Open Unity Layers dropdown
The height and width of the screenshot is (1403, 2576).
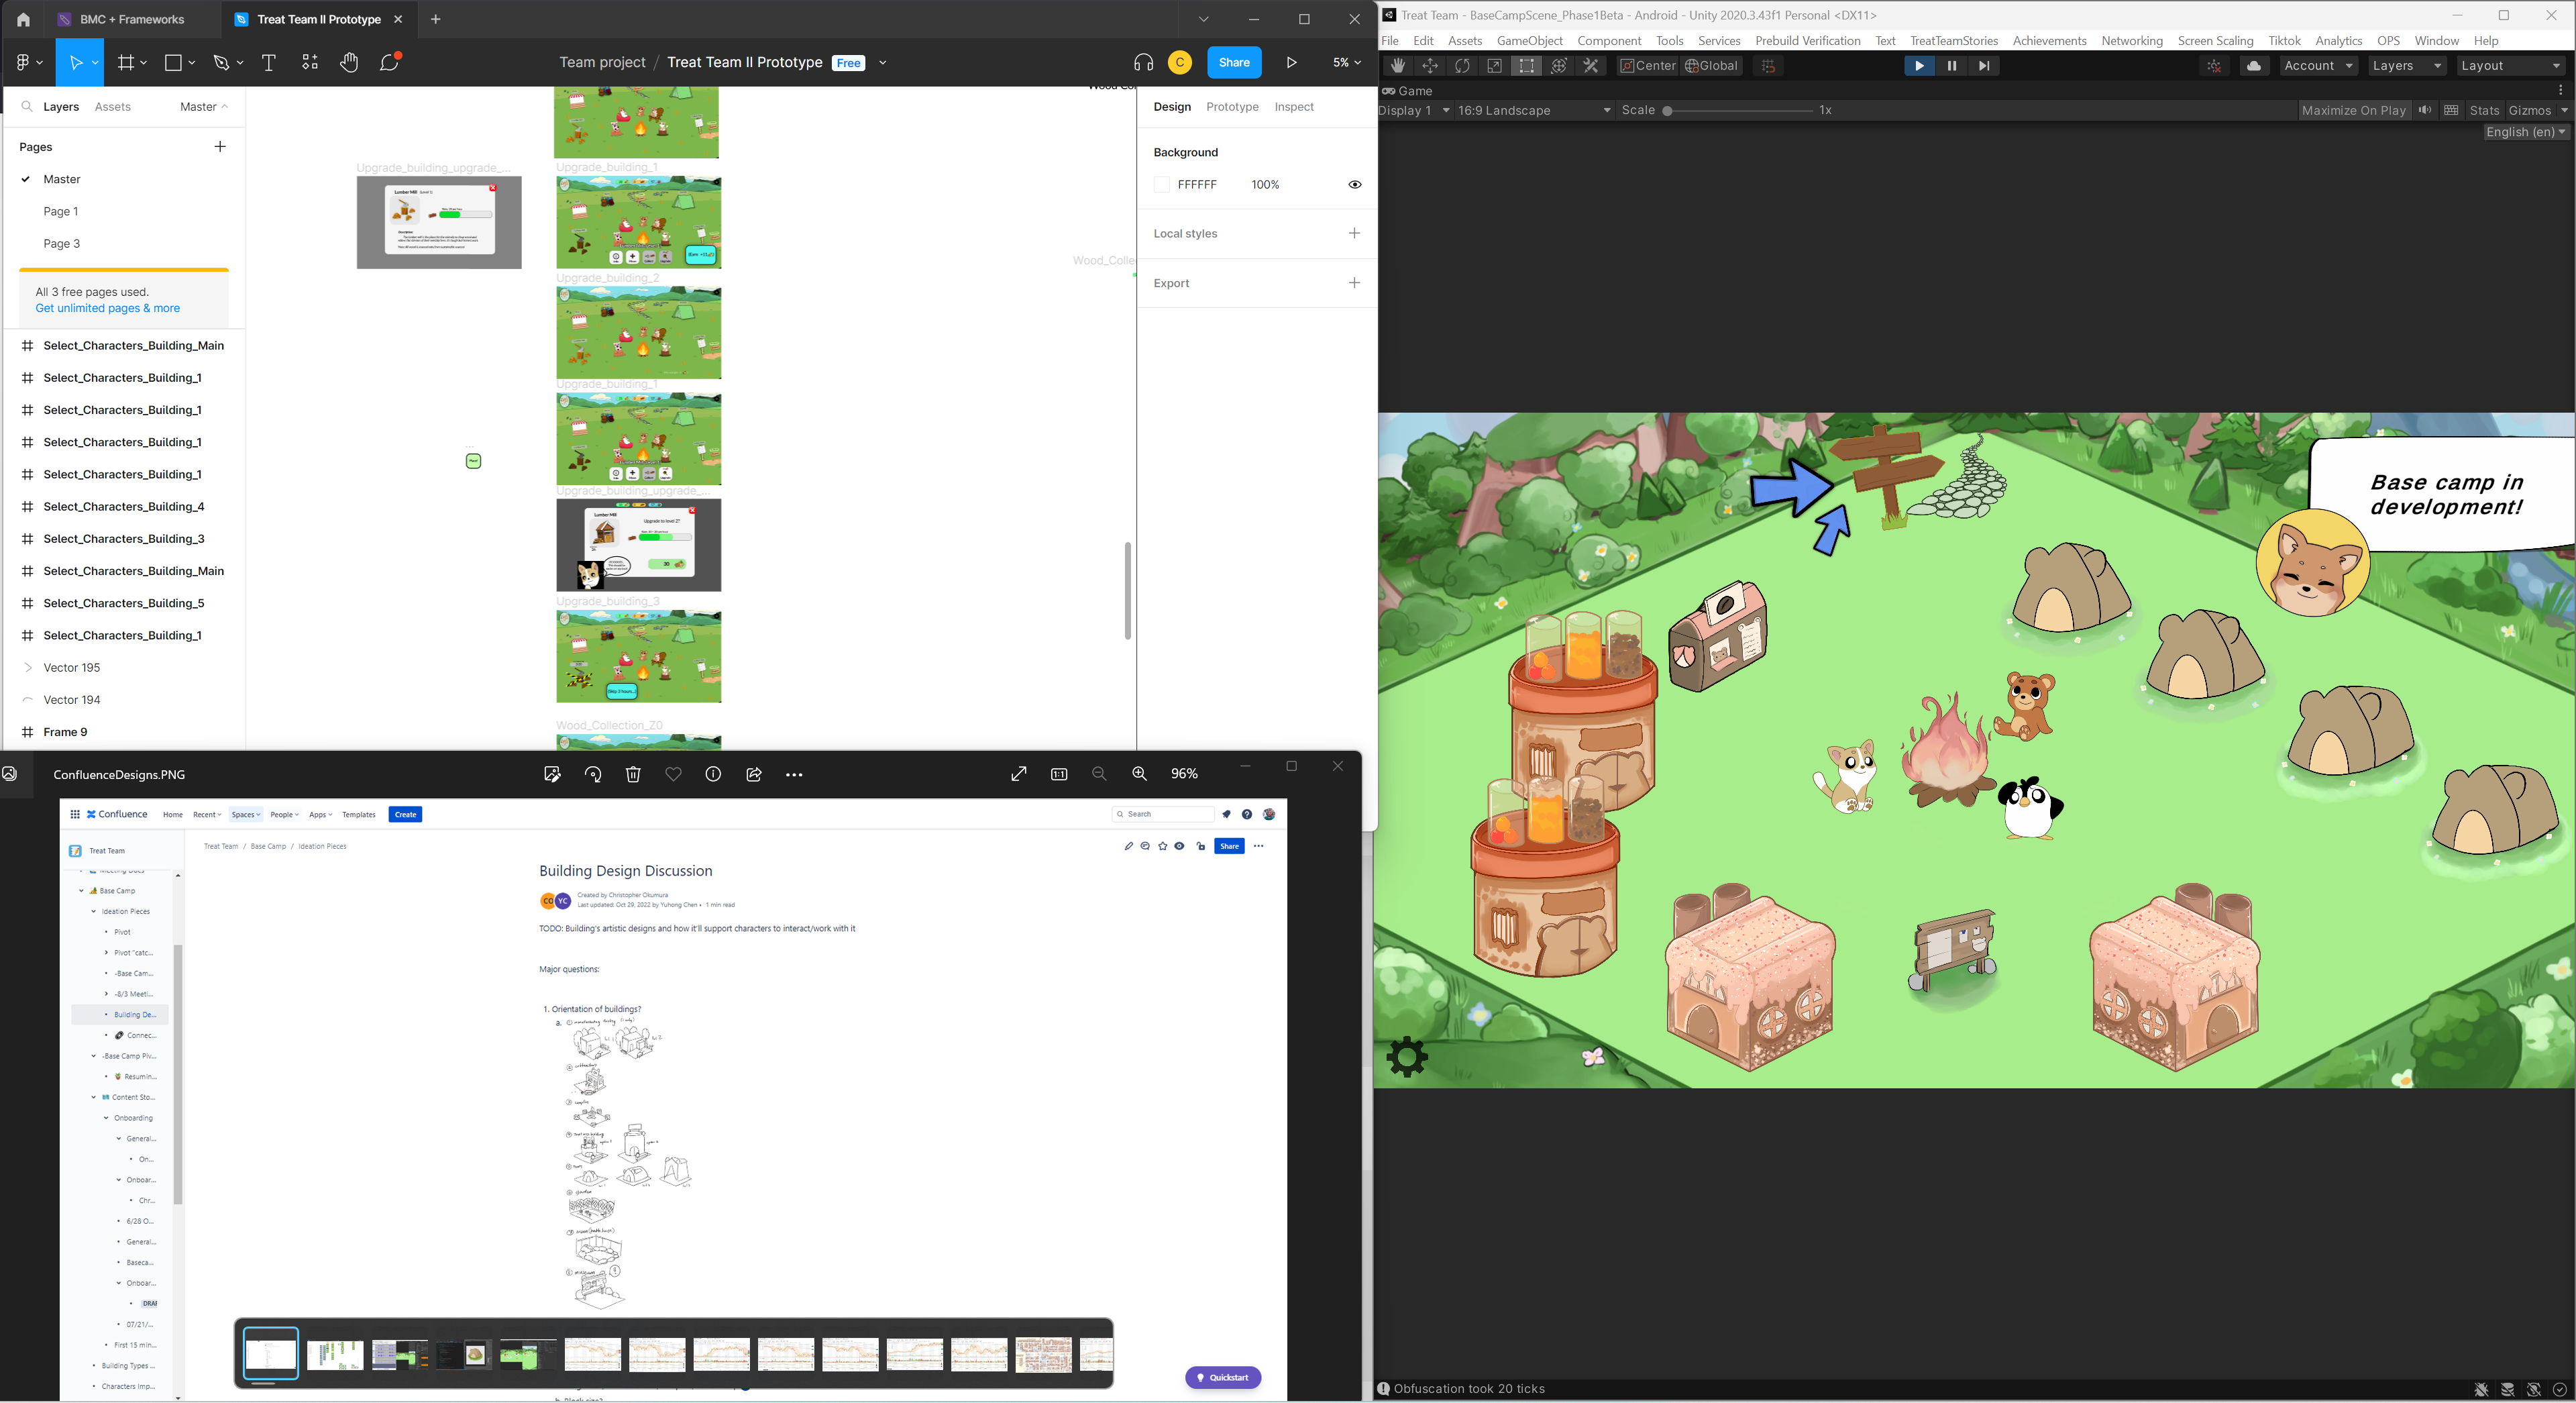click(2407, 66)
